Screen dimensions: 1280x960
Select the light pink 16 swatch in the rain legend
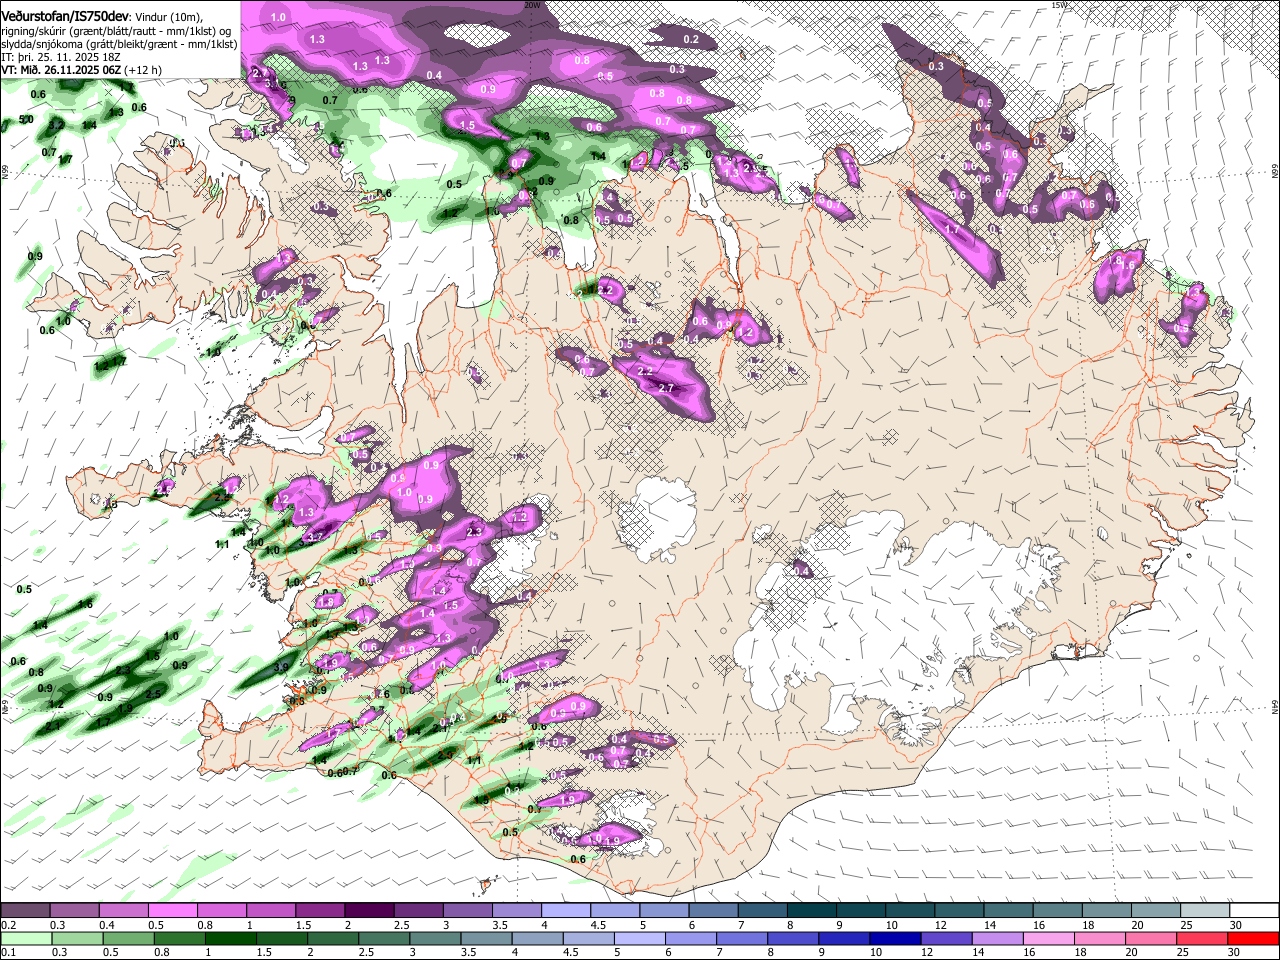click(1050, 939)
